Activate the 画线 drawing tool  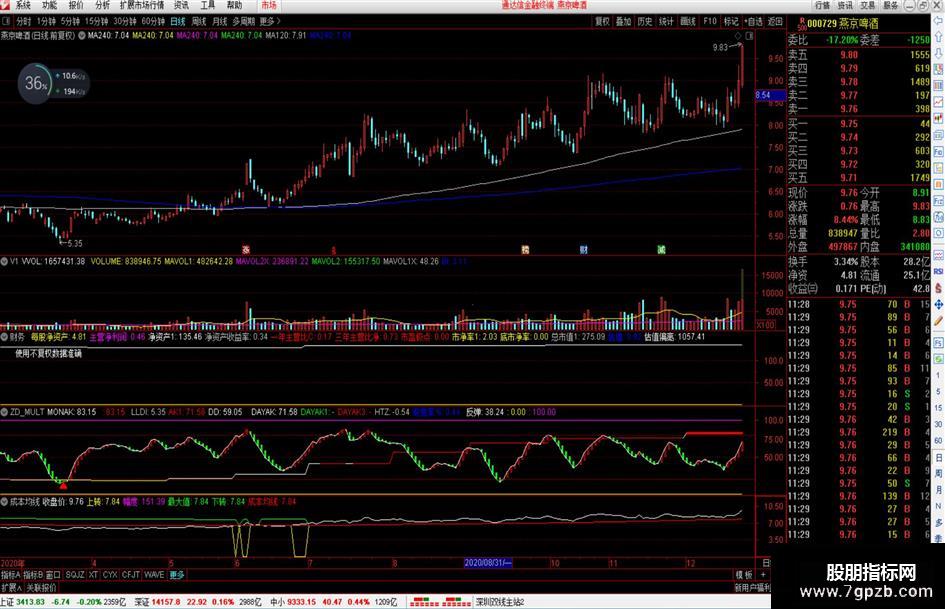tap(688, 22)
